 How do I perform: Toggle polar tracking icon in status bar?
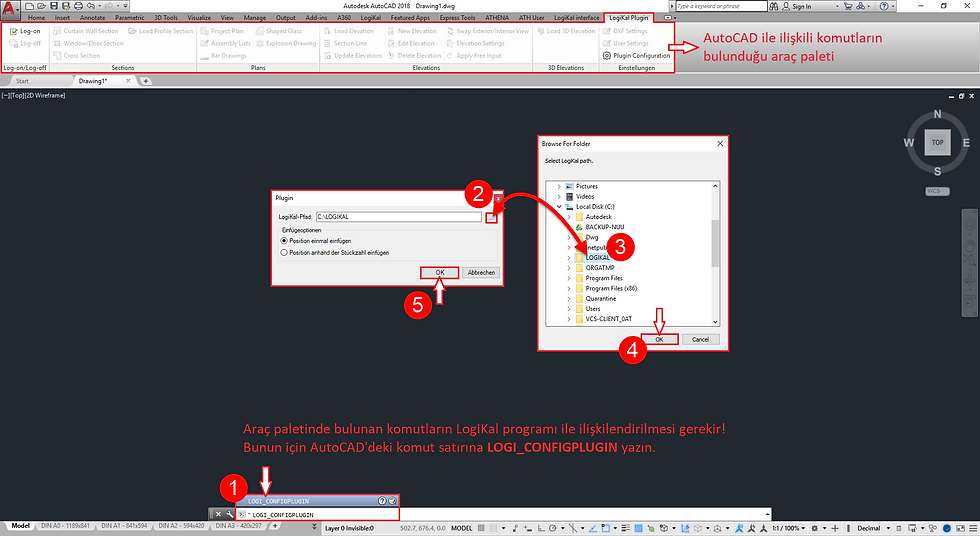click(552, 529)
